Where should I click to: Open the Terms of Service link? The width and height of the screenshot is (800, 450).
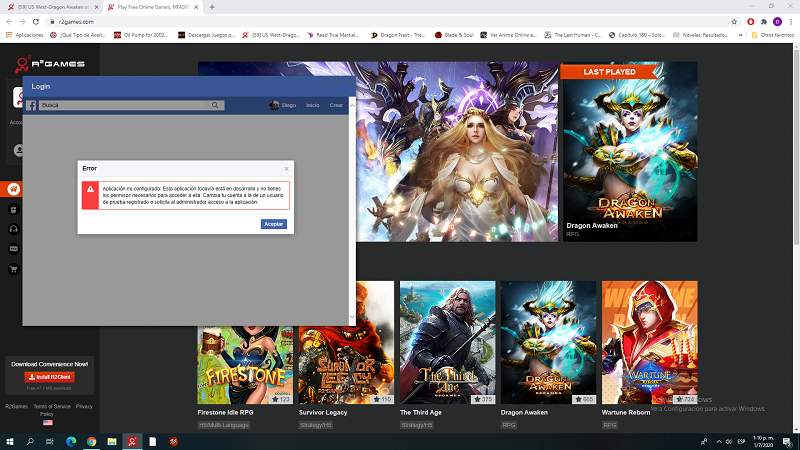pyautogui.click(x=50, y=407)
